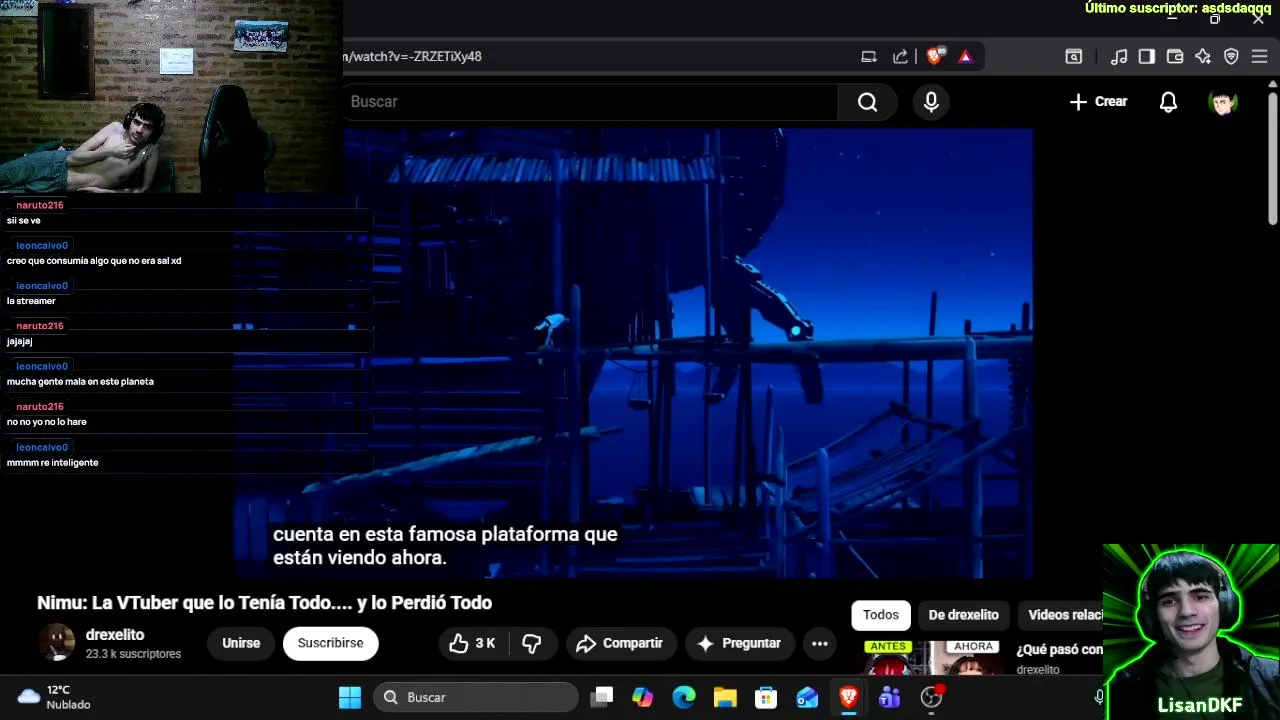Click chat message 'mucha gente mala en este planeta'
Image resolution: width=1280 pixels, height=720 pixels.
(80, 382)
